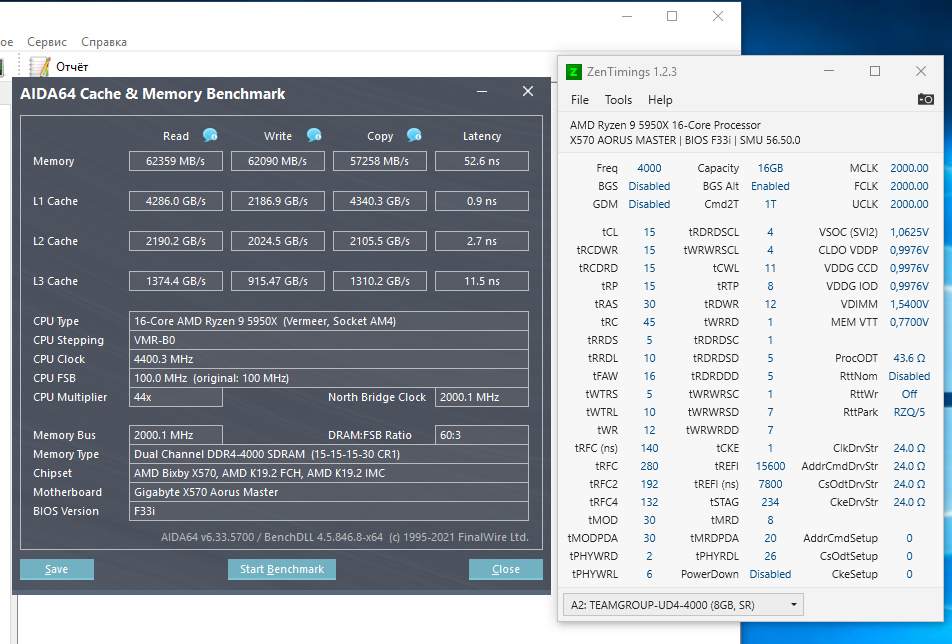The image size is (952, 644).
Task: Click the RttNom Disabled value
Action: click(x=909, y=376)
